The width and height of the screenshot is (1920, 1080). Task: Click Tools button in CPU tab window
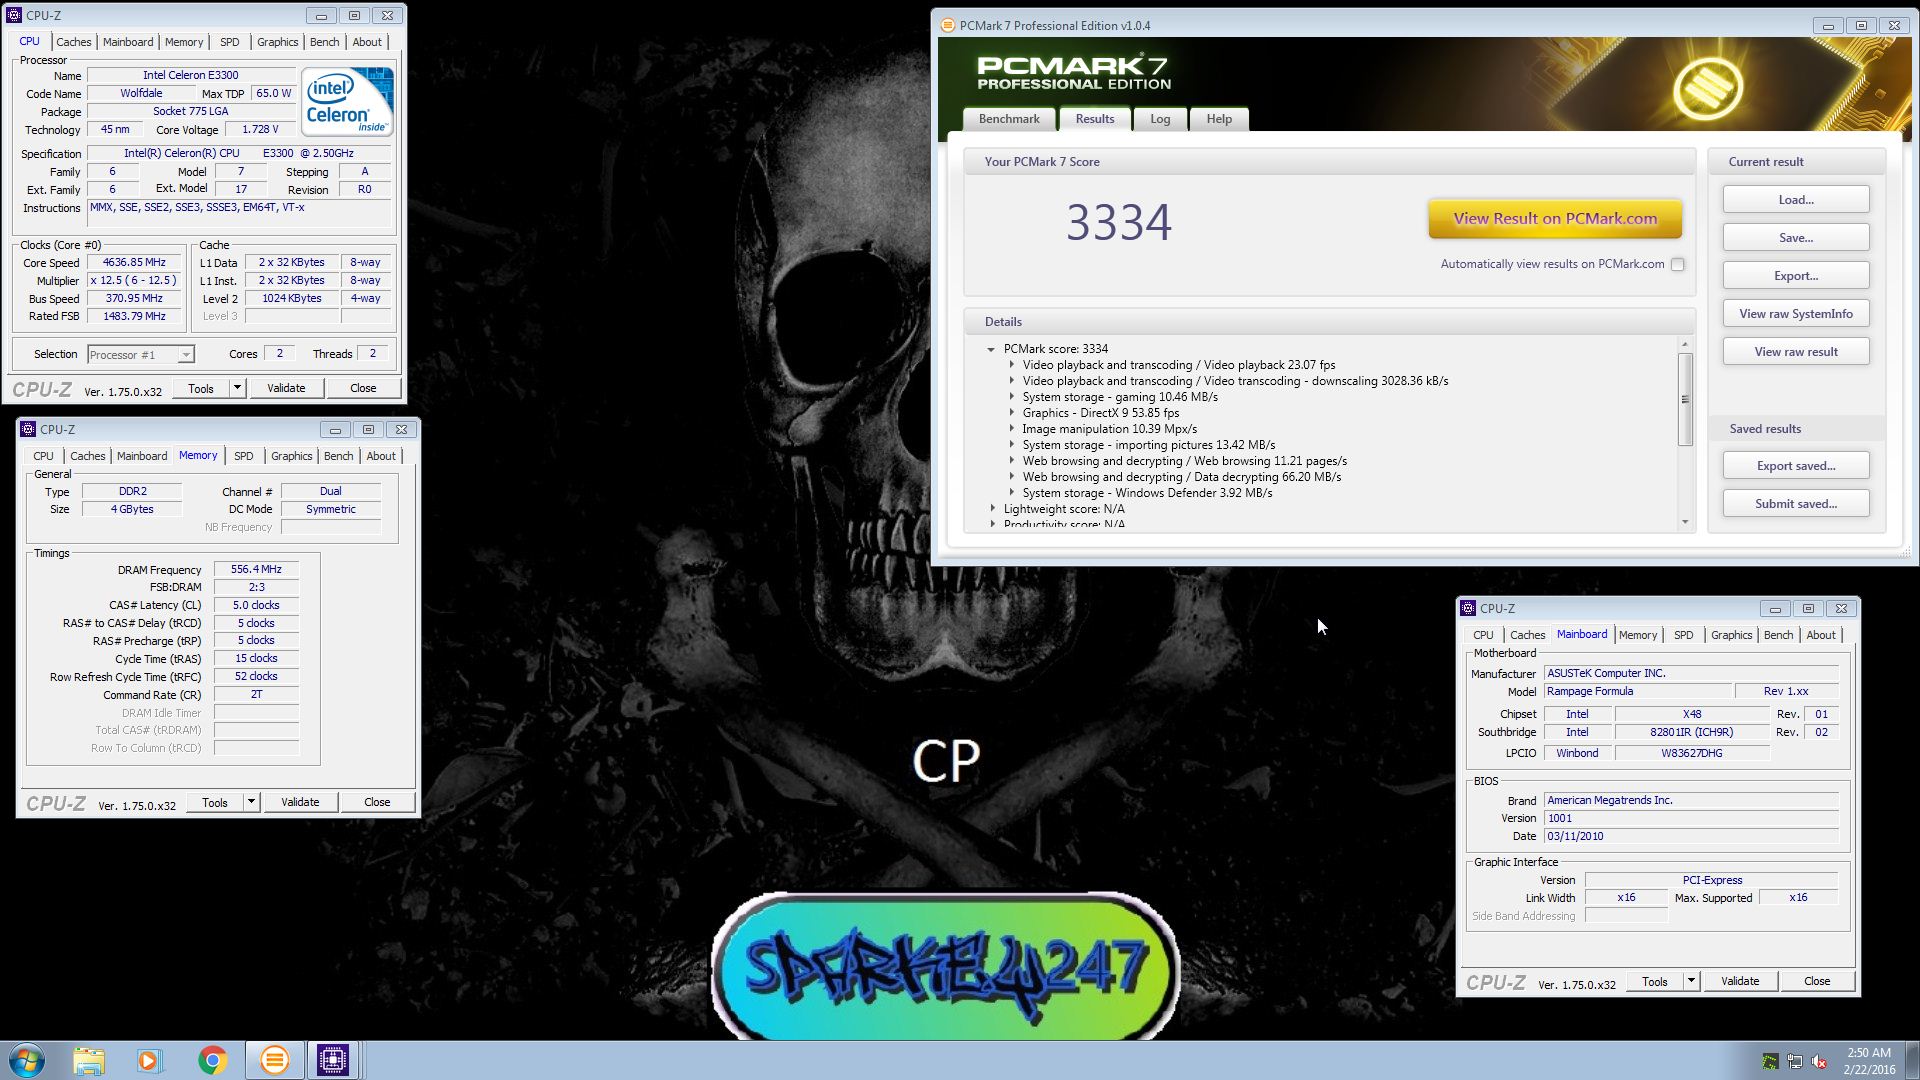pos(201,388)
